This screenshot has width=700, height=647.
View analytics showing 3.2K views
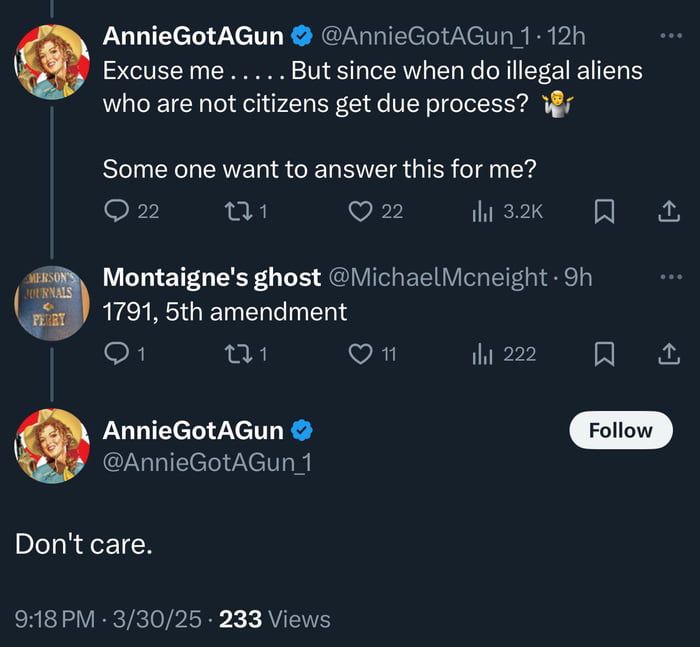coord(483,211)
